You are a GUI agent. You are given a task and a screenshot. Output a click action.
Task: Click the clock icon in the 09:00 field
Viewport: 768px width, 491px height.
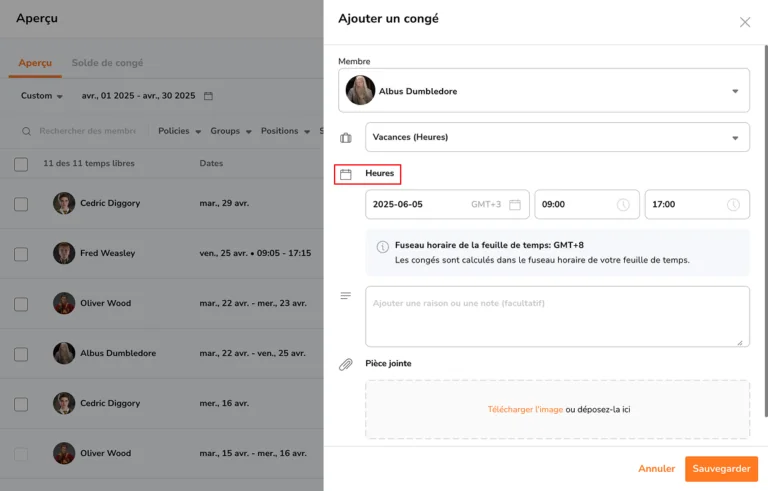(623, 204)
